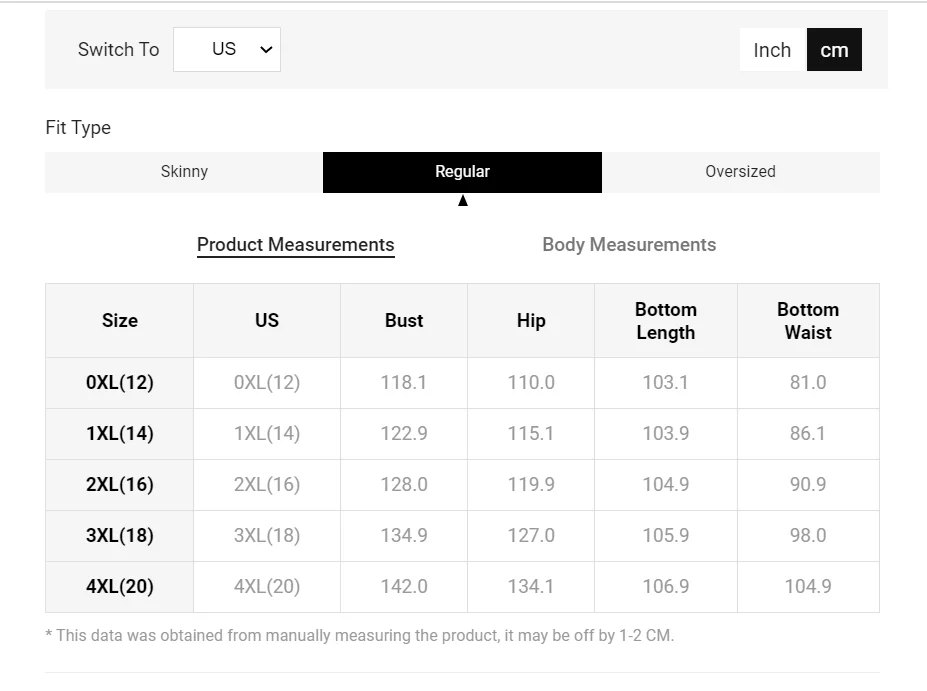Pick the Oversized fit type
Viewport: 927px width, 691px height.
(x=740, y=172)
